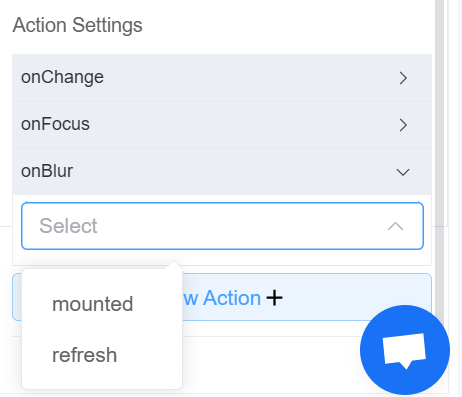The height and width of the screenshot is (397, 462).
Task: Click the blue Action word in the button
Action: coord(232,298)
